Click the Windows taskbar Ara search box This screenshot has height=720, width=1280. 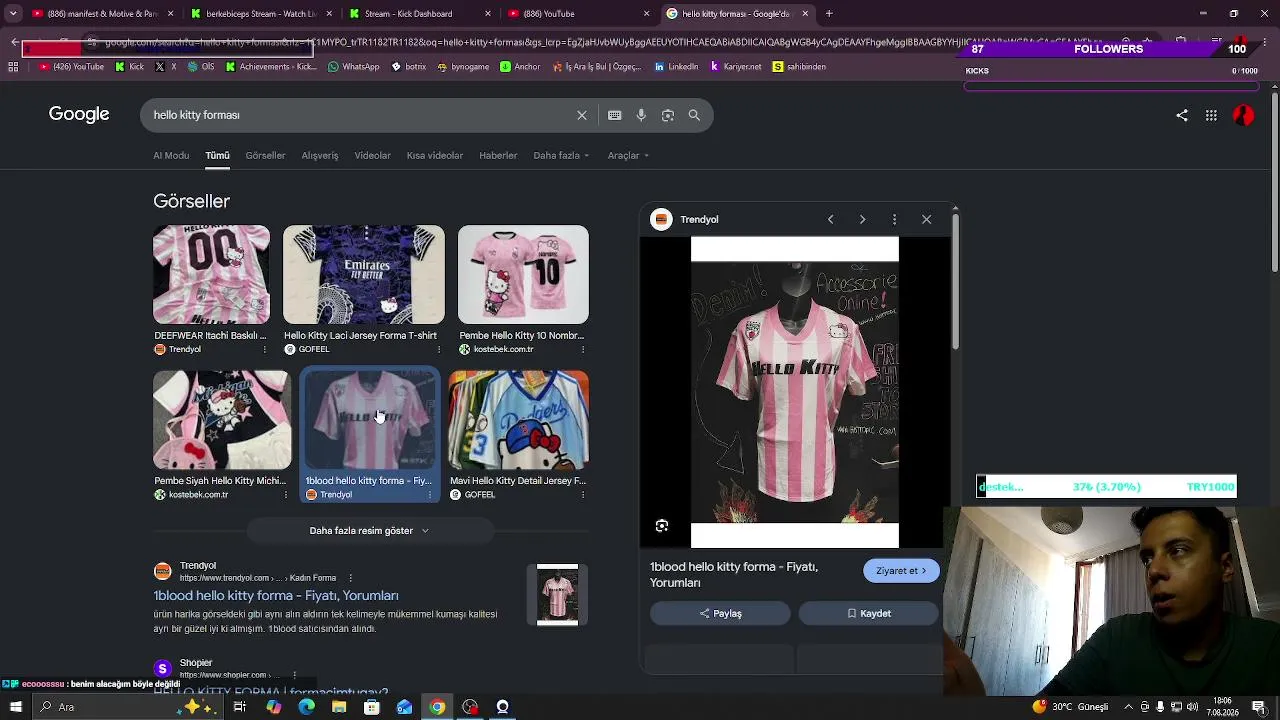[128, 707]
